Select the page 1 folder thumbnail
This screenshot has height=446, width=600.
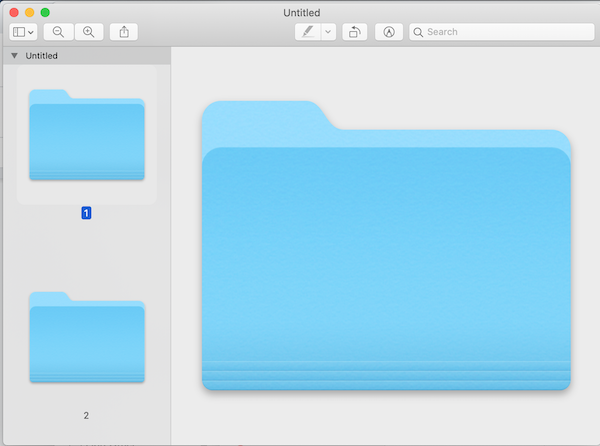(87, 135)
